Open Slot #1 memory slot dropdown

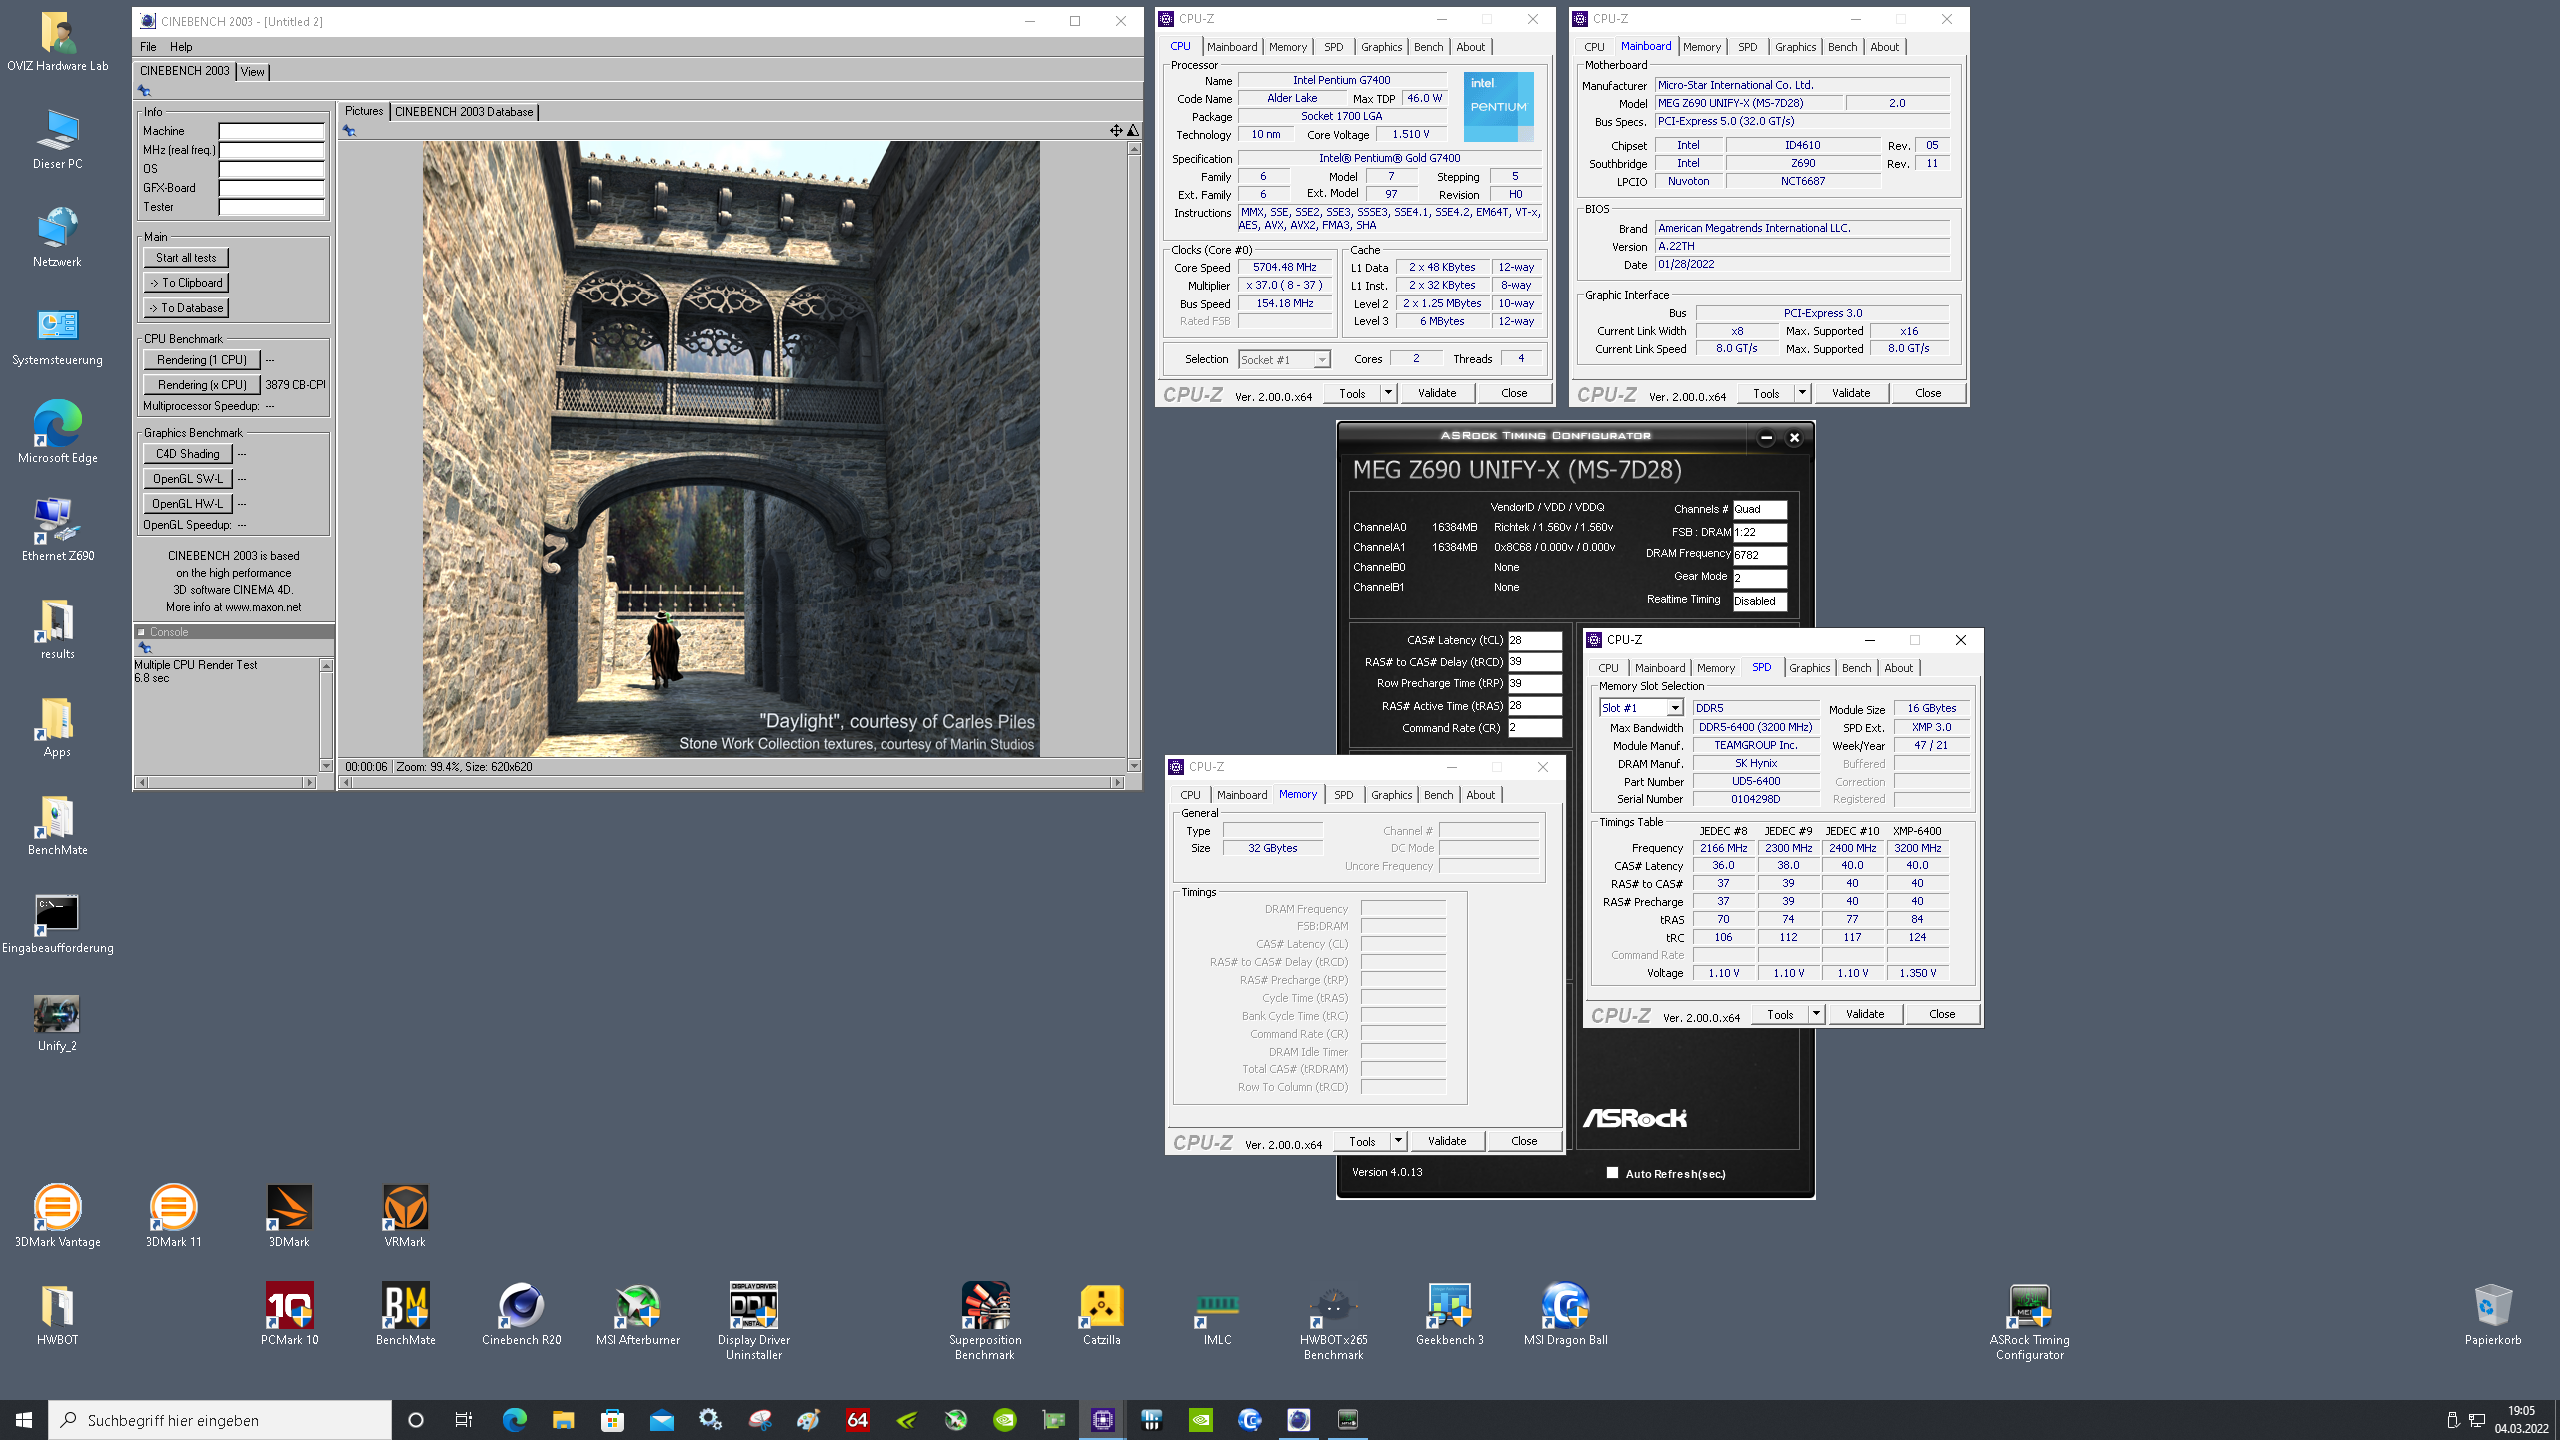click(x=1641, y=708)
